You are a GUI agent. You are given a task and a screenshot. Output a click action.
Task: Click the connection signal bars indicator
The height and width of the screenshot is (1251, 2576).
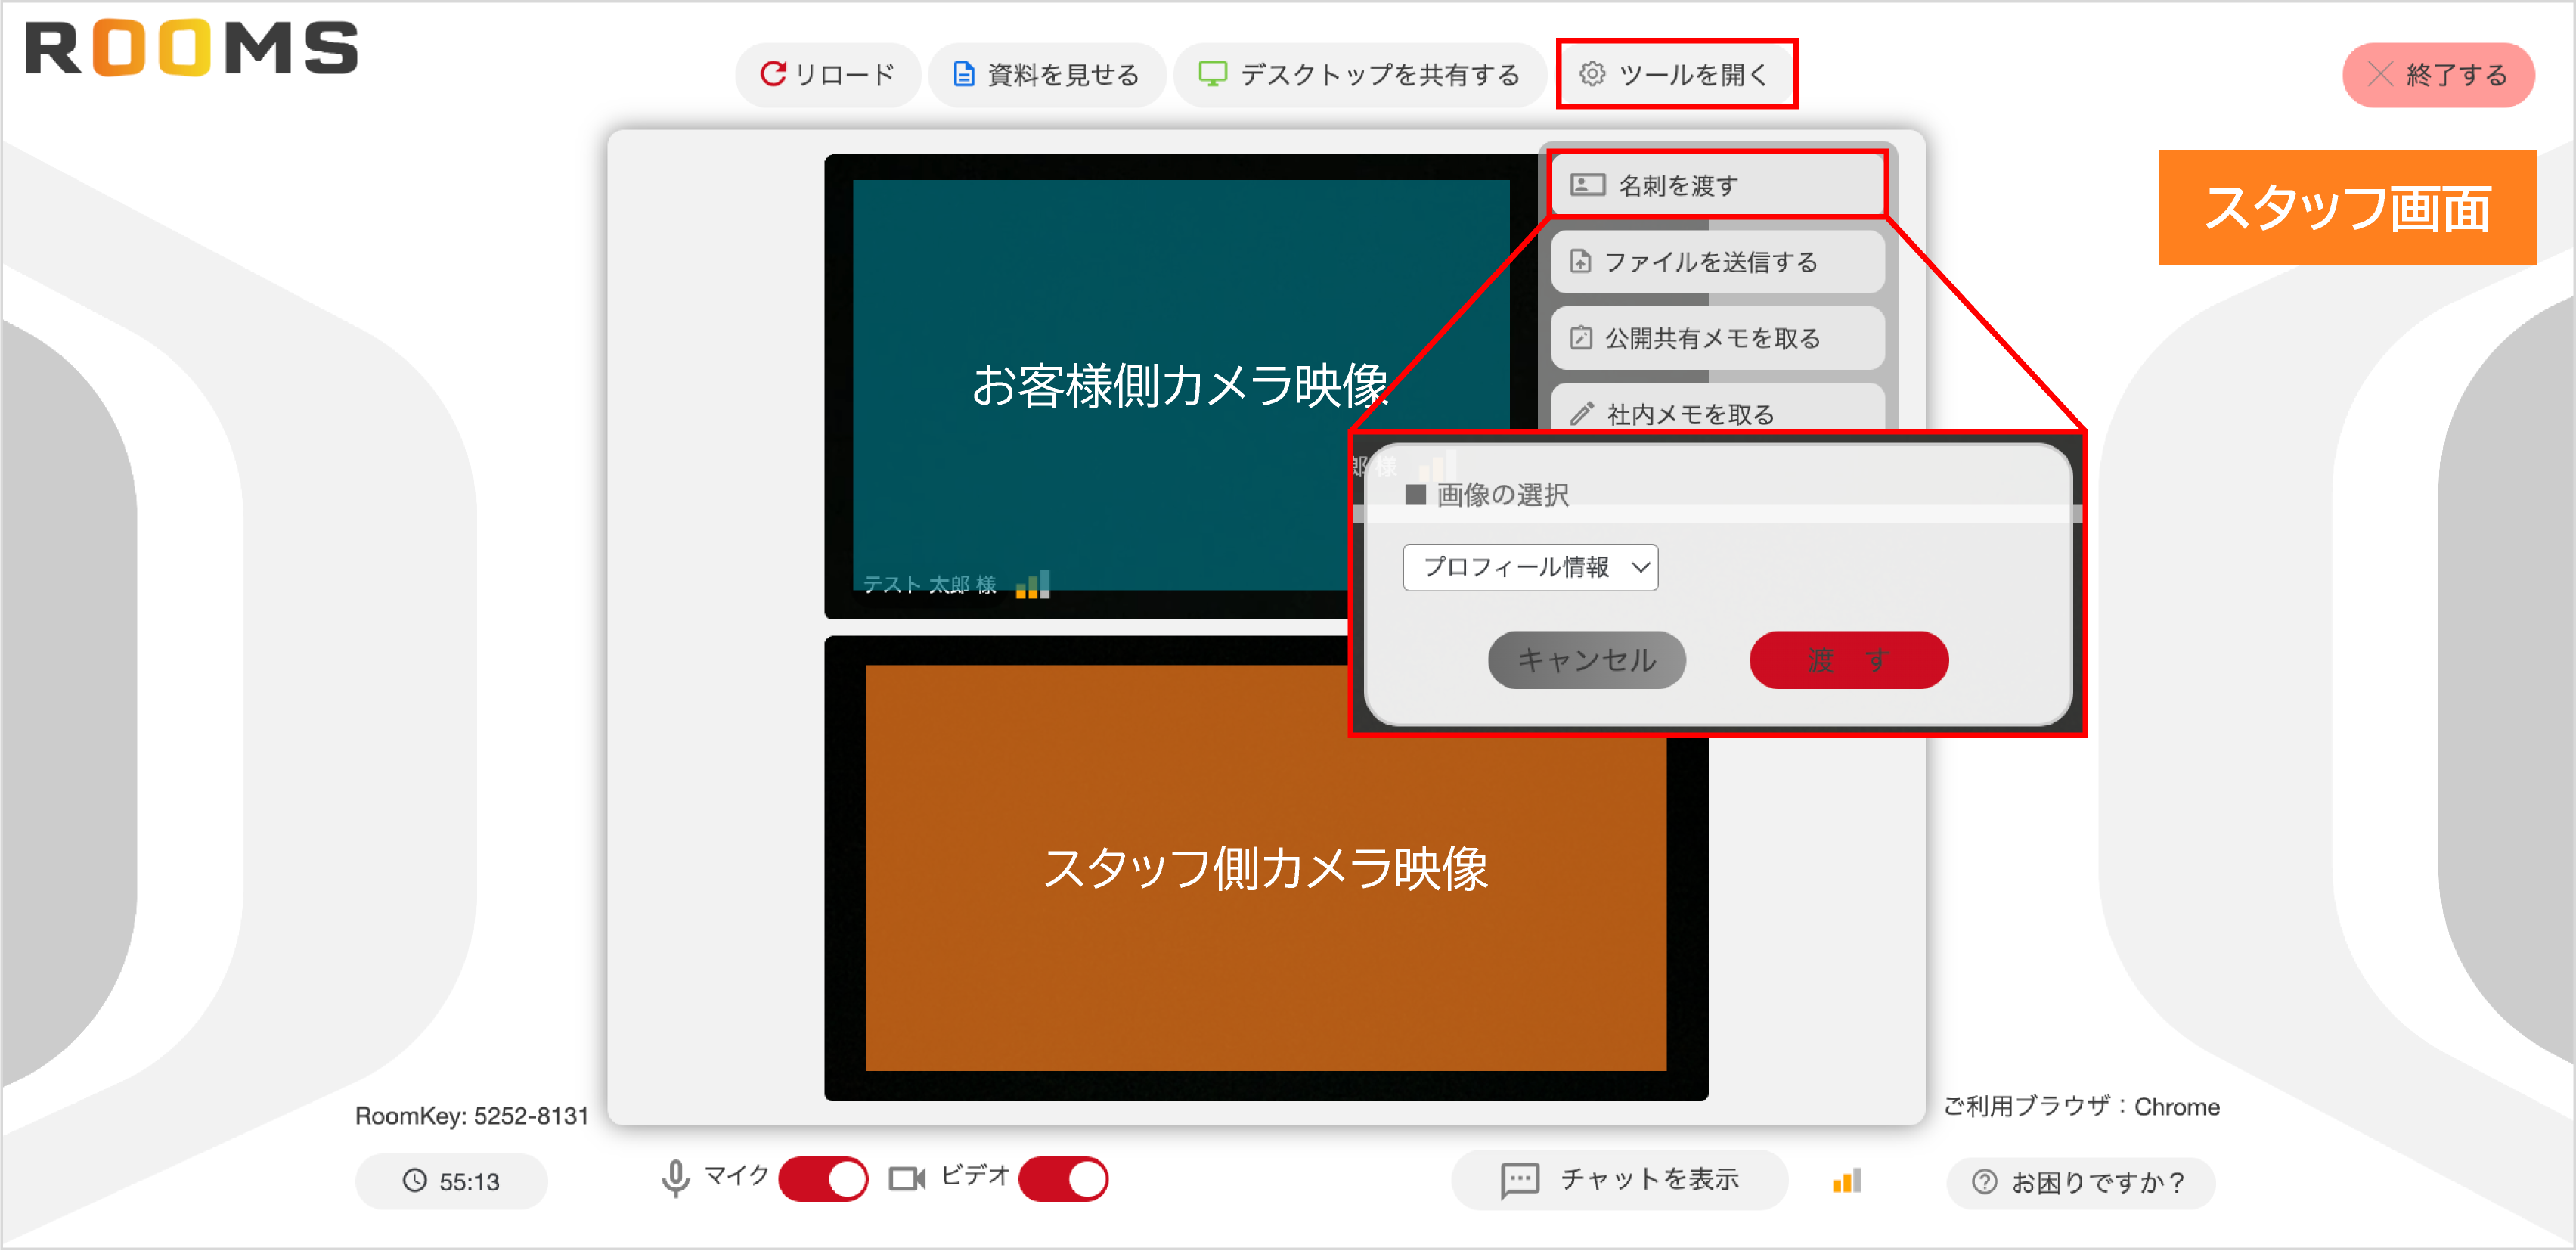pyautogui.click(x=1845, y=1180)
